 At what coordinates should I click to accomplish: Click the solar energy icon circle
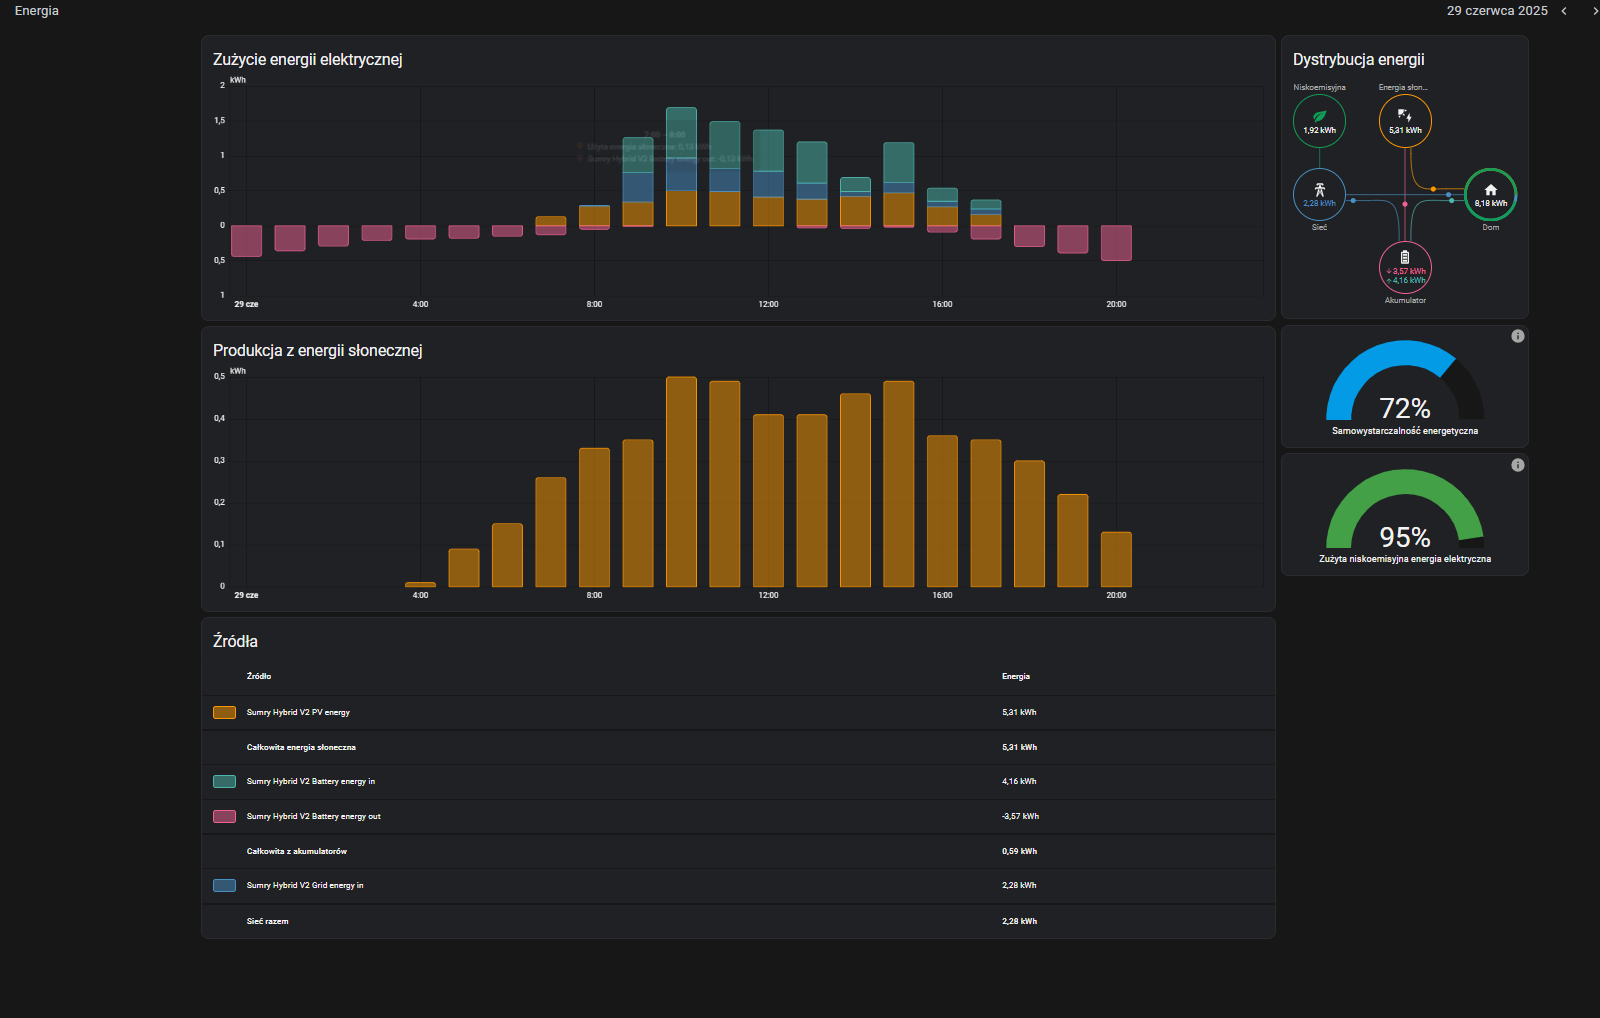pos(1405,121)
